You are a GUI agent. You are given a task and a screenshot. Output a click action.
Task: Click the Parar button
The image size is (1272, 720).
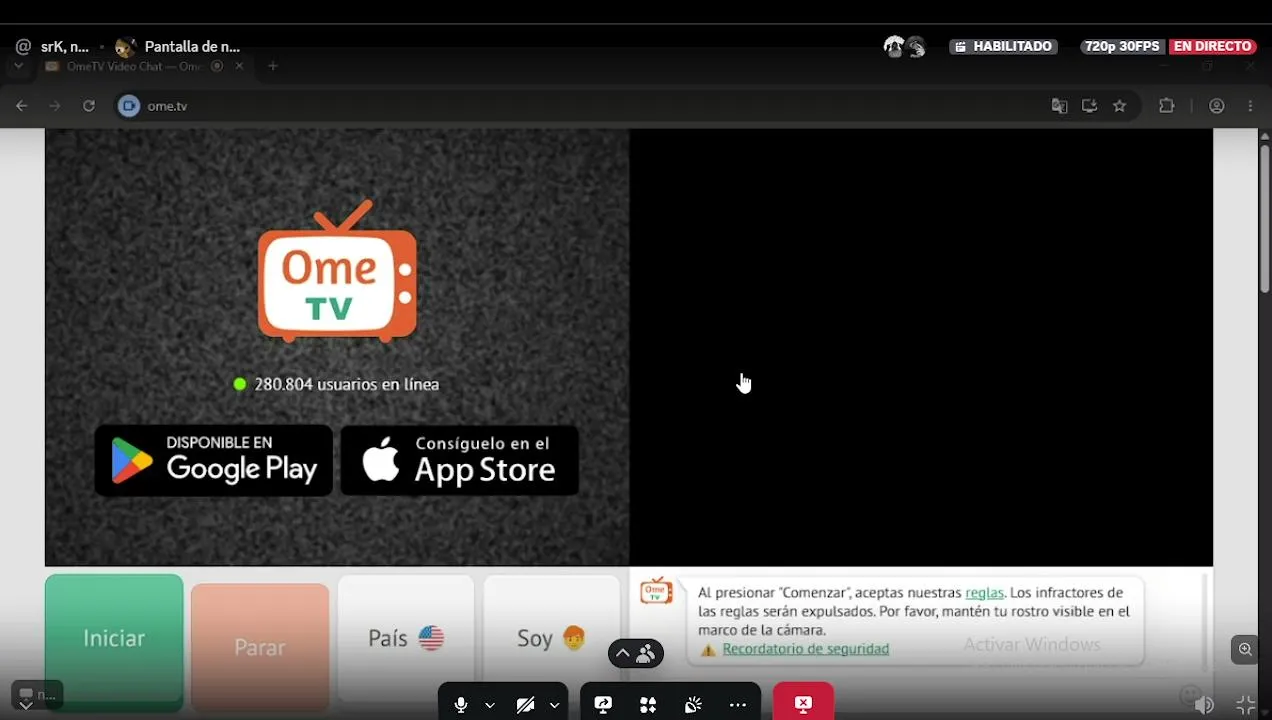[x=260, y=647]
